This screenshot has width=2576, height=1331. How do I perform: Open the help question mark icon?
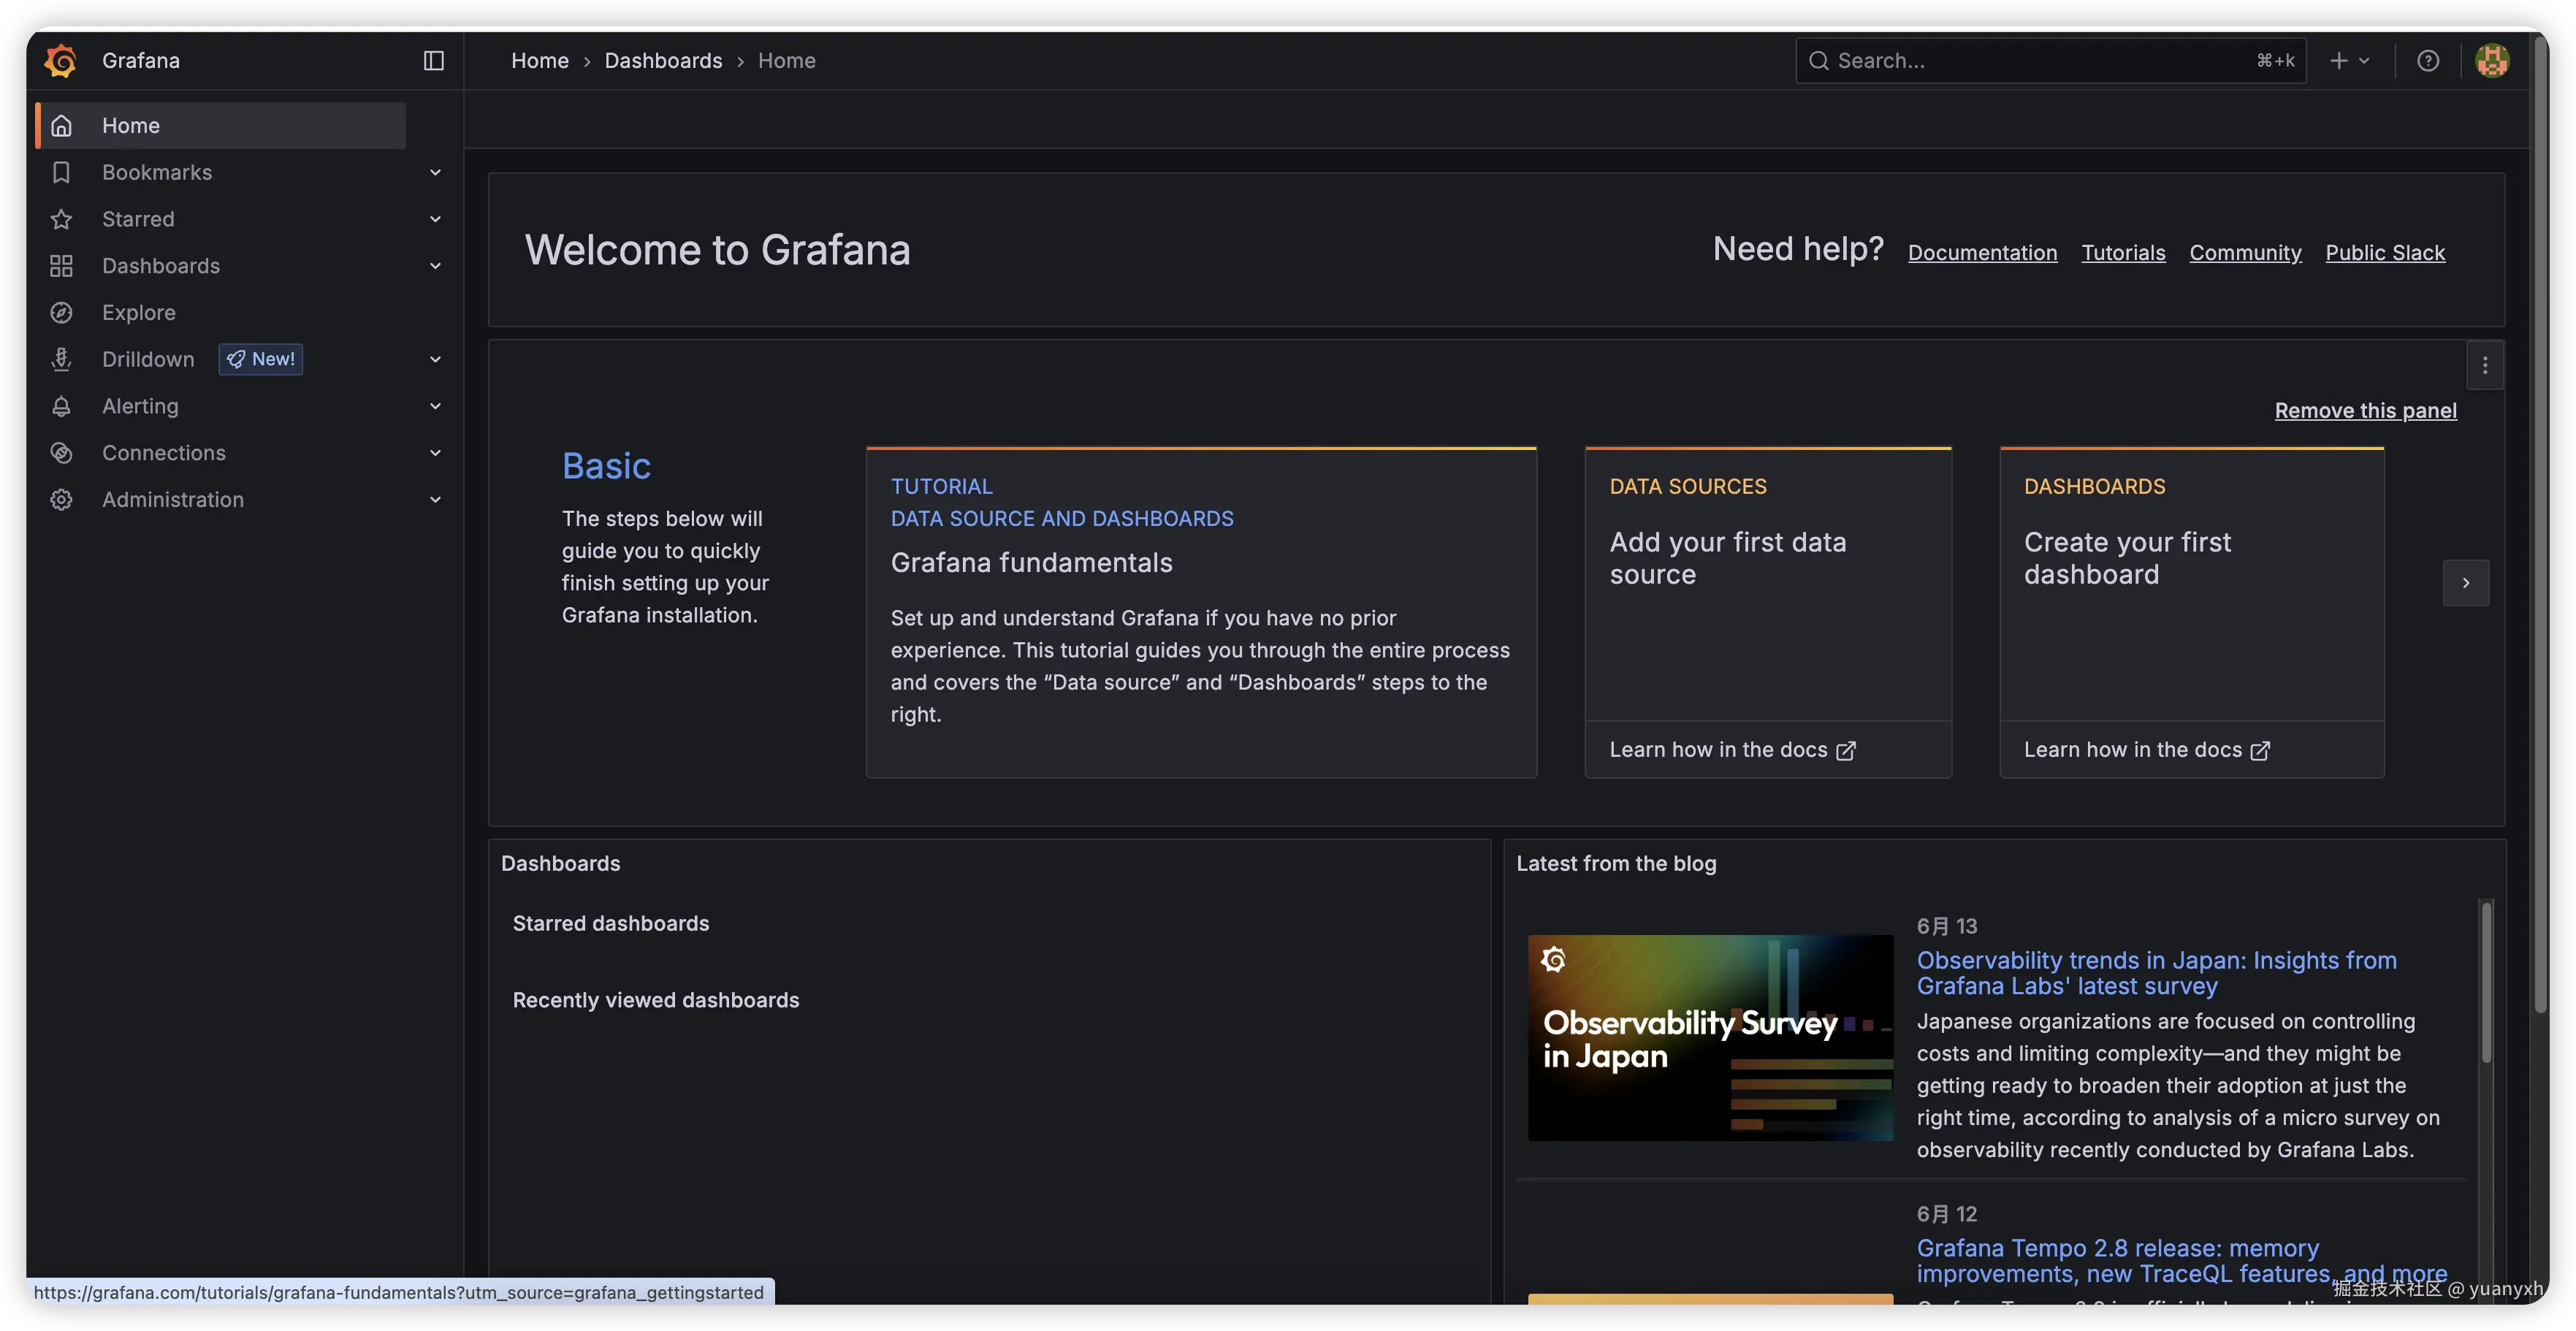(2427, 61)
